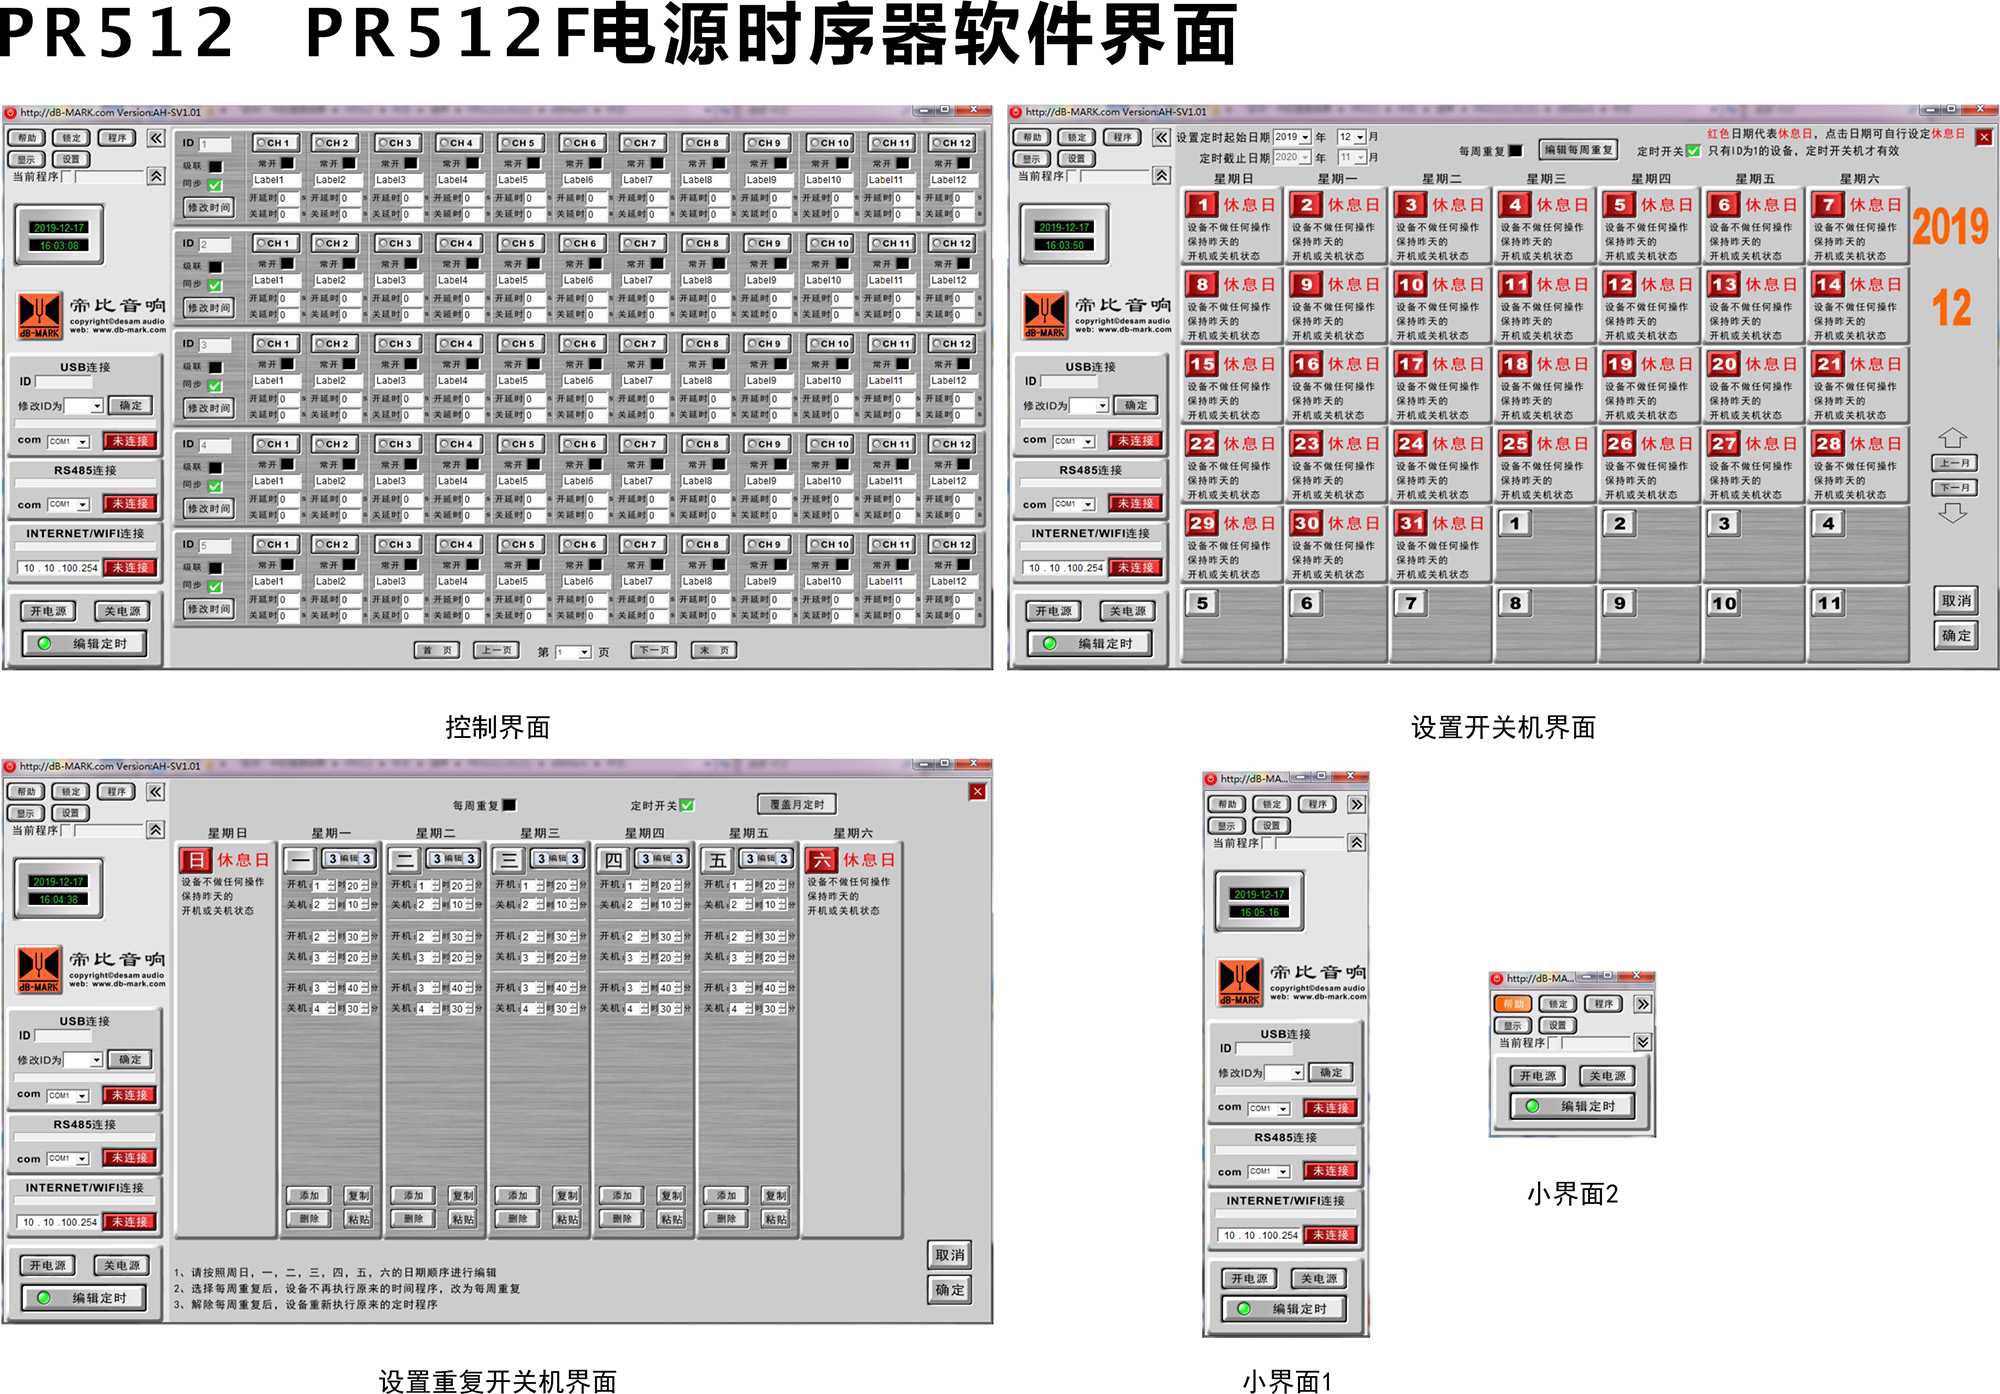Expand panel with the double-down chevron icon
The width and height of the screenshot is (2000, 1394).
point(1642,1042)
